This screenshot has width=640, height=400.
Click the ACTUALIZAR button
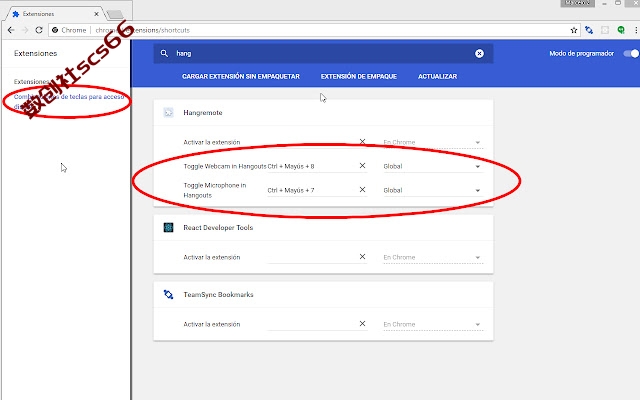(438, 76)
